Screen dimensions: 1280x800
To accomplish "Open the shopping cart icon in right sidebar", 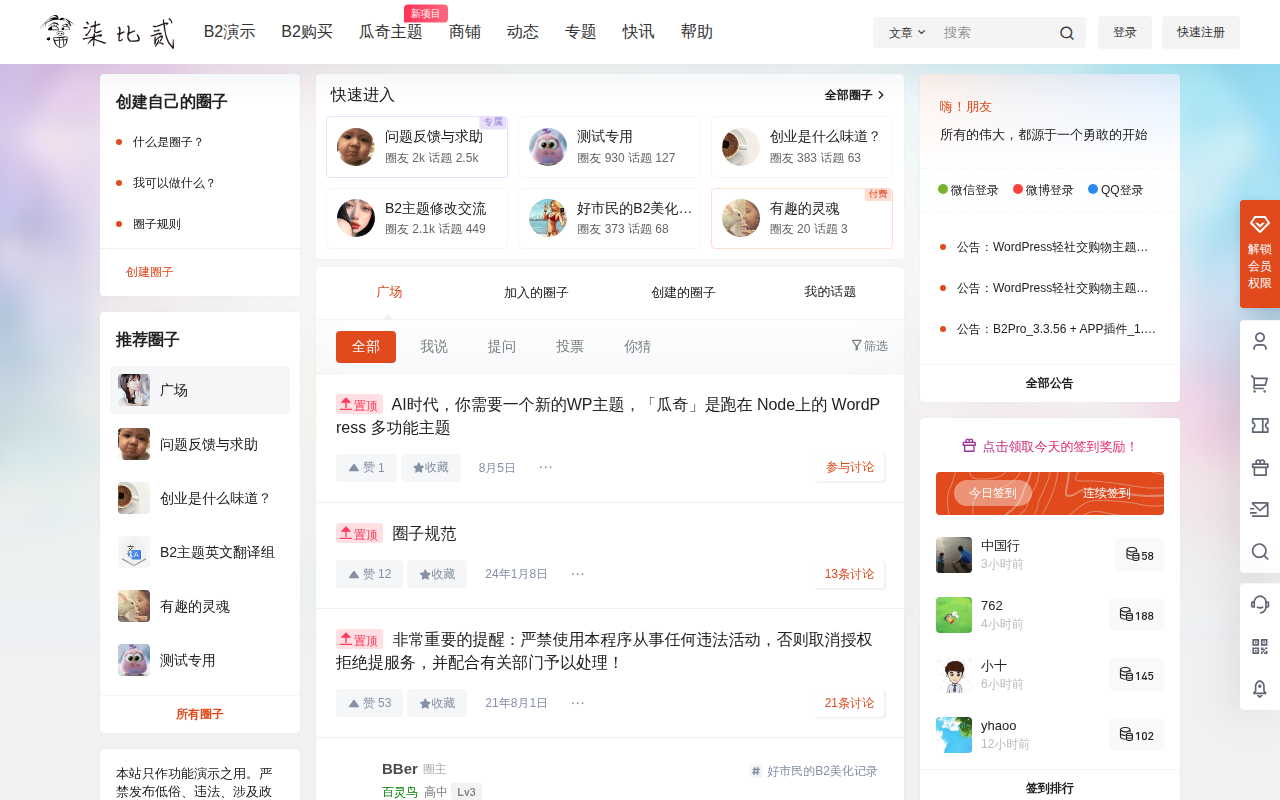I will [1260, 383].
